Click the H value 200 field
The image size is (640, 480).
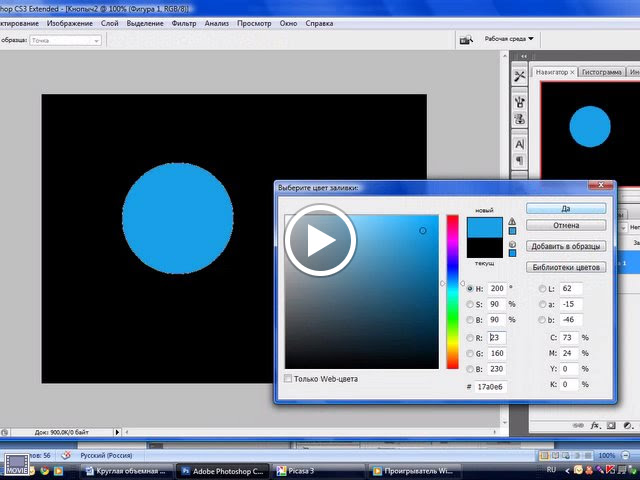[497, 289]
